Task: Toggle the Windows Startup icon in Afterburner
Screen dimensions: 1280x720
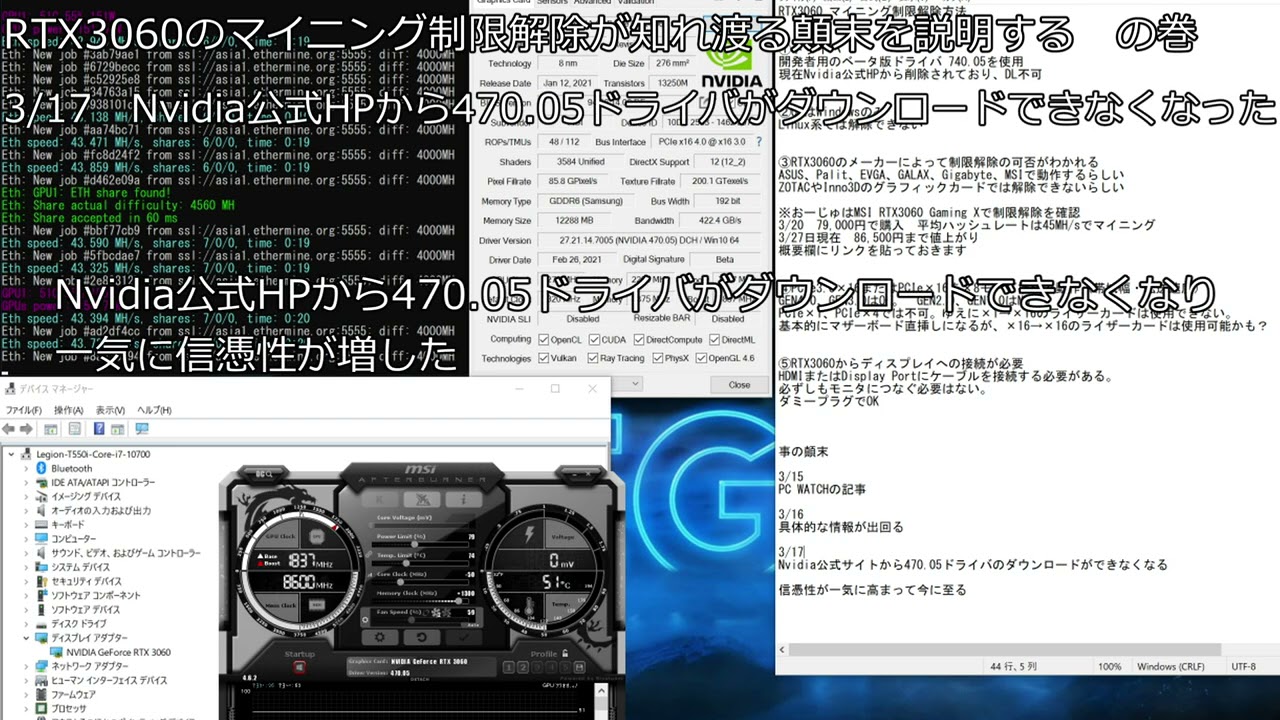Action: tap(298, 667)
